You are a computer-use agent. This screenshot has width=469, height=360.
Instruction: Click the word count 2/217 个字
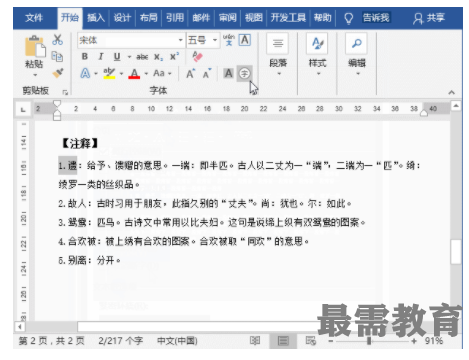[x=121, y=341]
